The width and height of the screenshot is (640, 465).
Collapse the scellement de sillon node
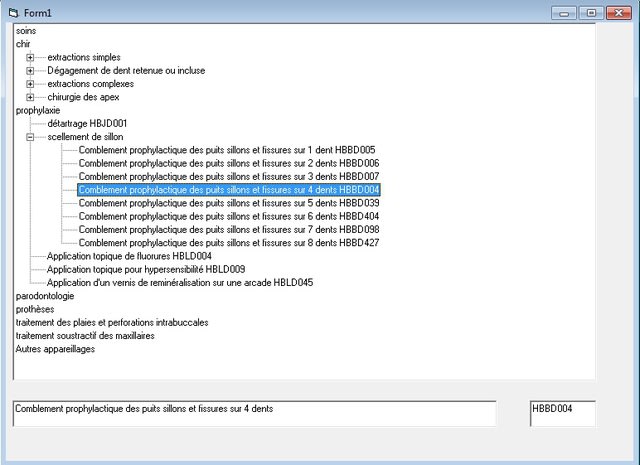30,137
